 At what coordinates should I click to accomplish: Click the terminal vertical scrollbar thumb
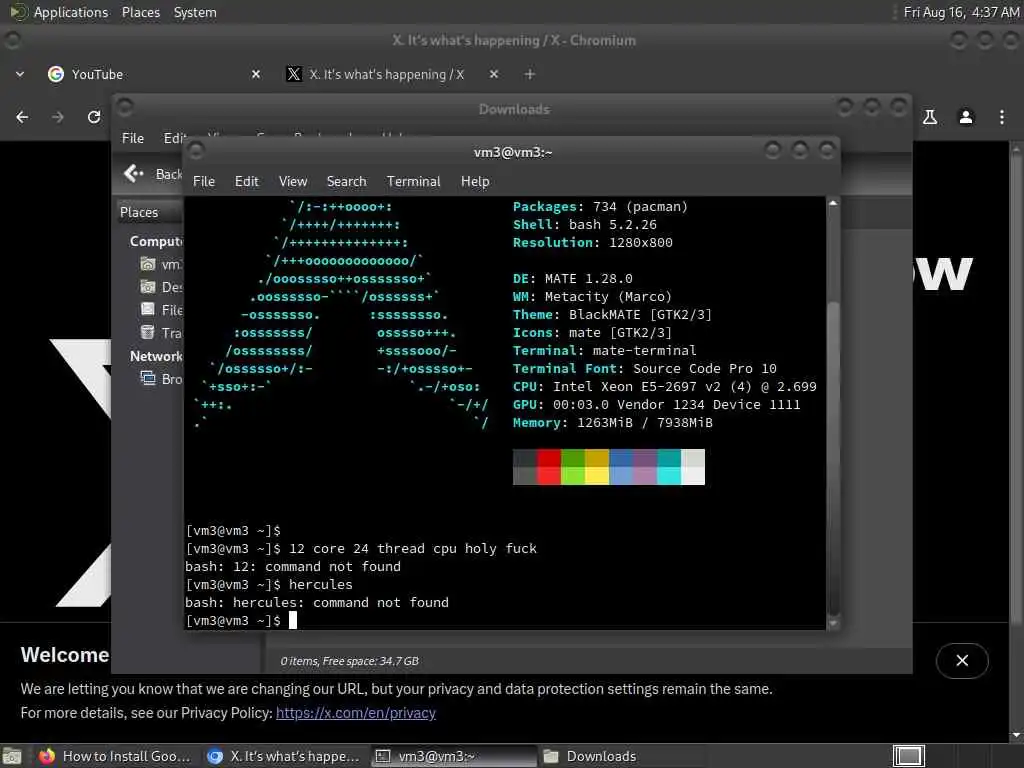coord(833,457)
